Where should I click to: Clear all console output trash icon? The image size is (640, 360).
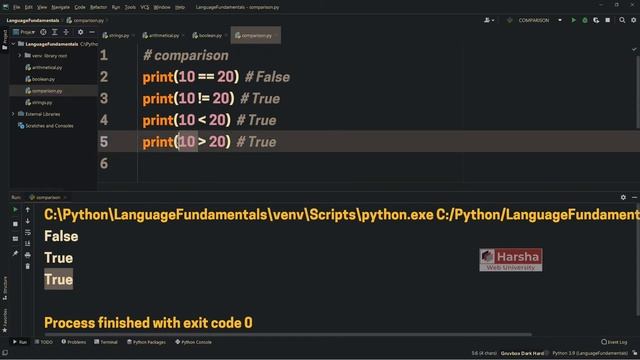point(28,267)
